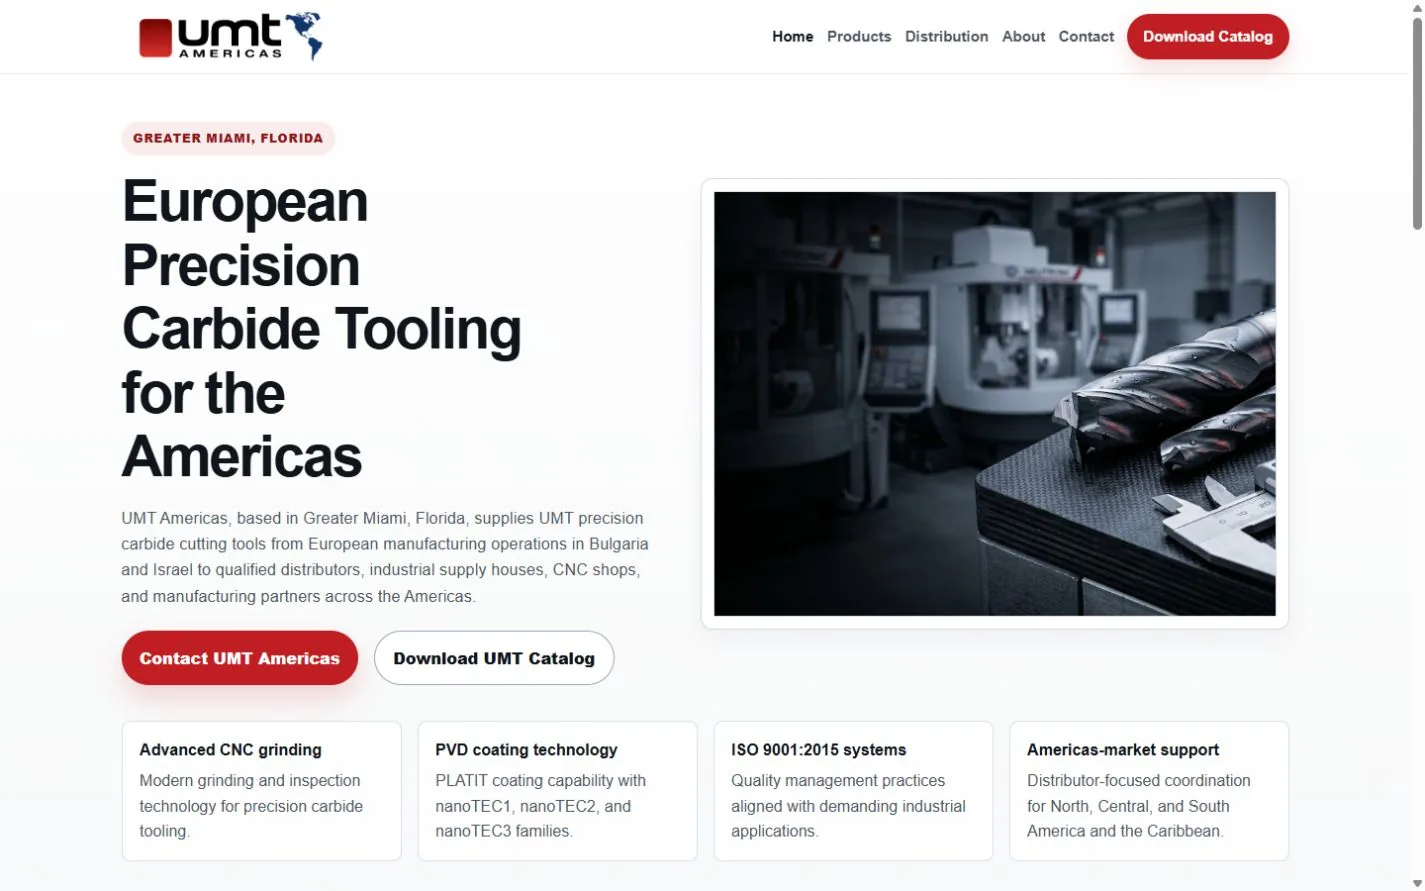Click Download UMT Catalog outlined button

click(x=494, y=658)
